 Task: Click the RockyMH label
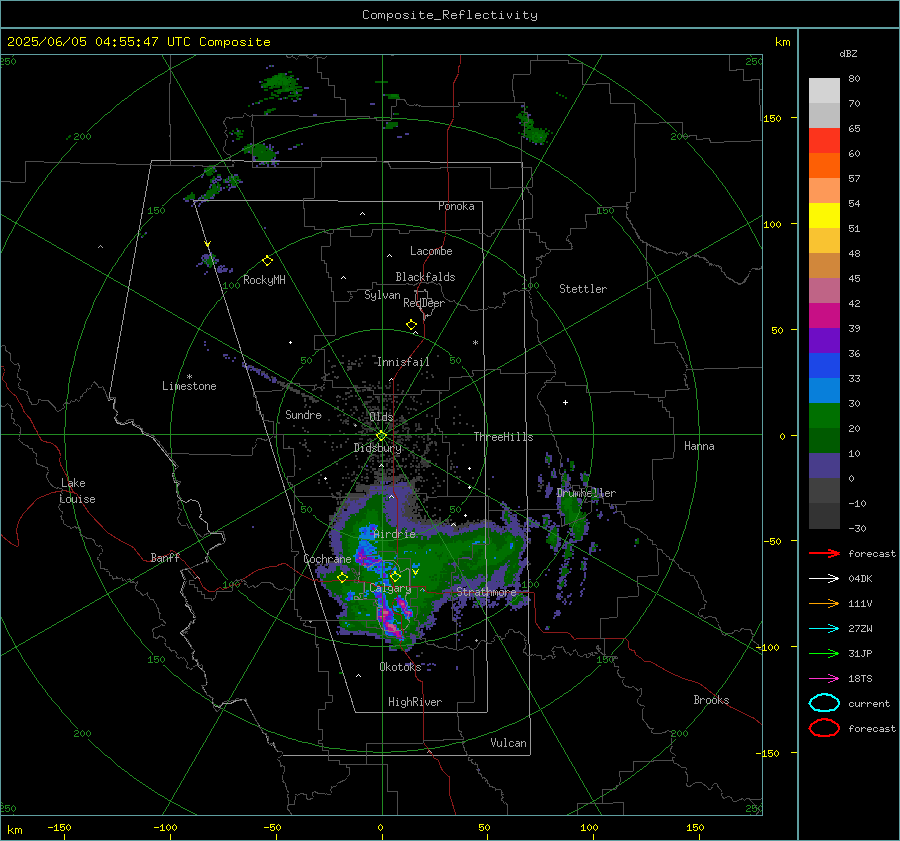pyautogui.click(x=264, y=280)
